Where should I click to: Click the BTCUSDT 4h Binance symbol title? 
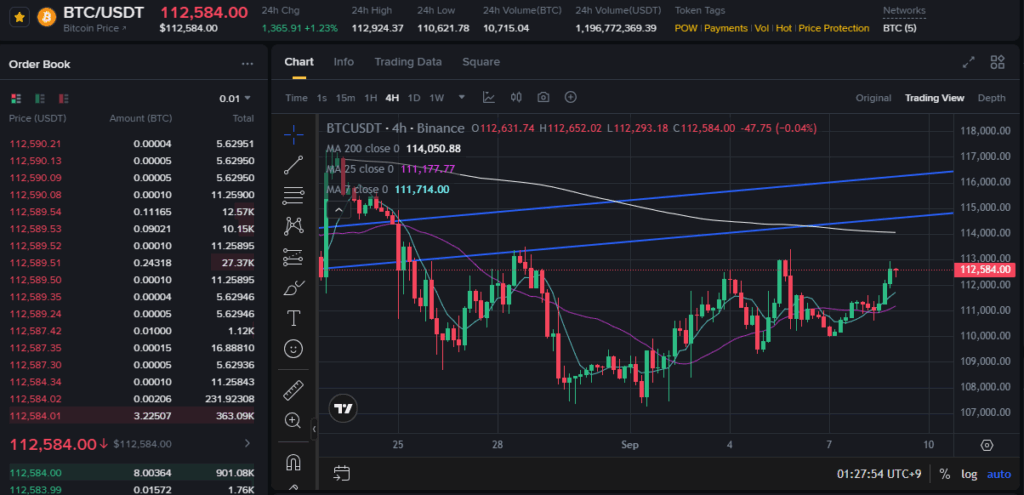pyautogui.click(x=395, y=128)
